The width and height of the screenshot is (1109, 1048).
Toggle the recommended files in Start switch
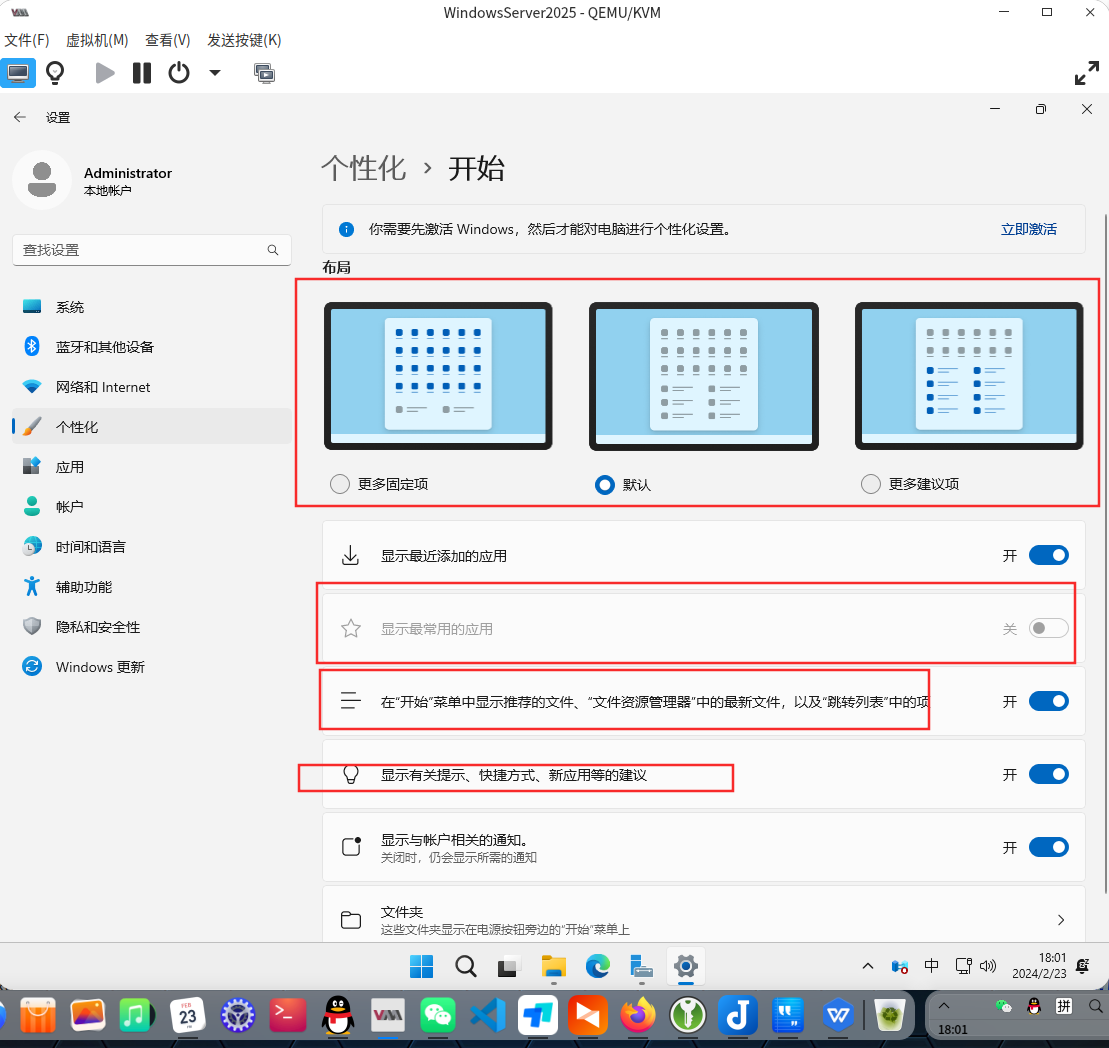tap(1048, 701)
